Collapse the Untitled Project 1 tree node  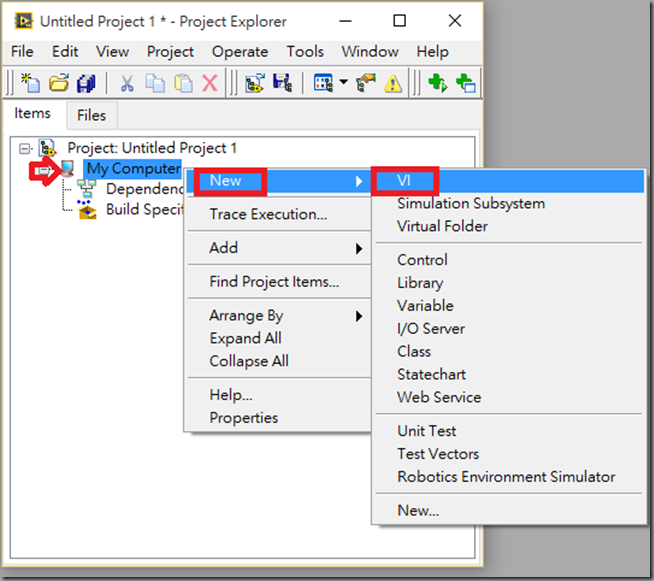point(25,148)
